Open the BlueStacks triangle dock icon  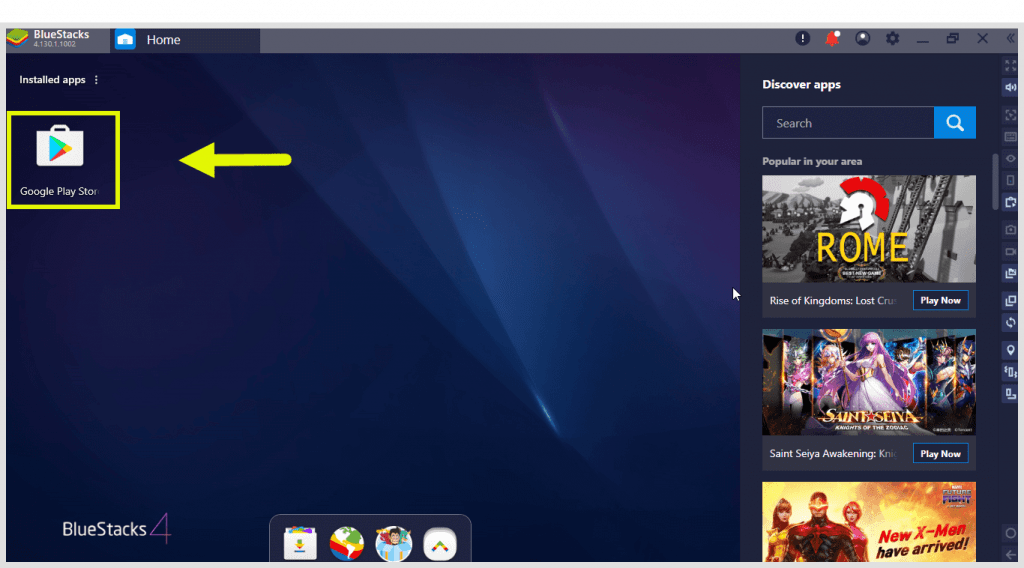(440, 544)
